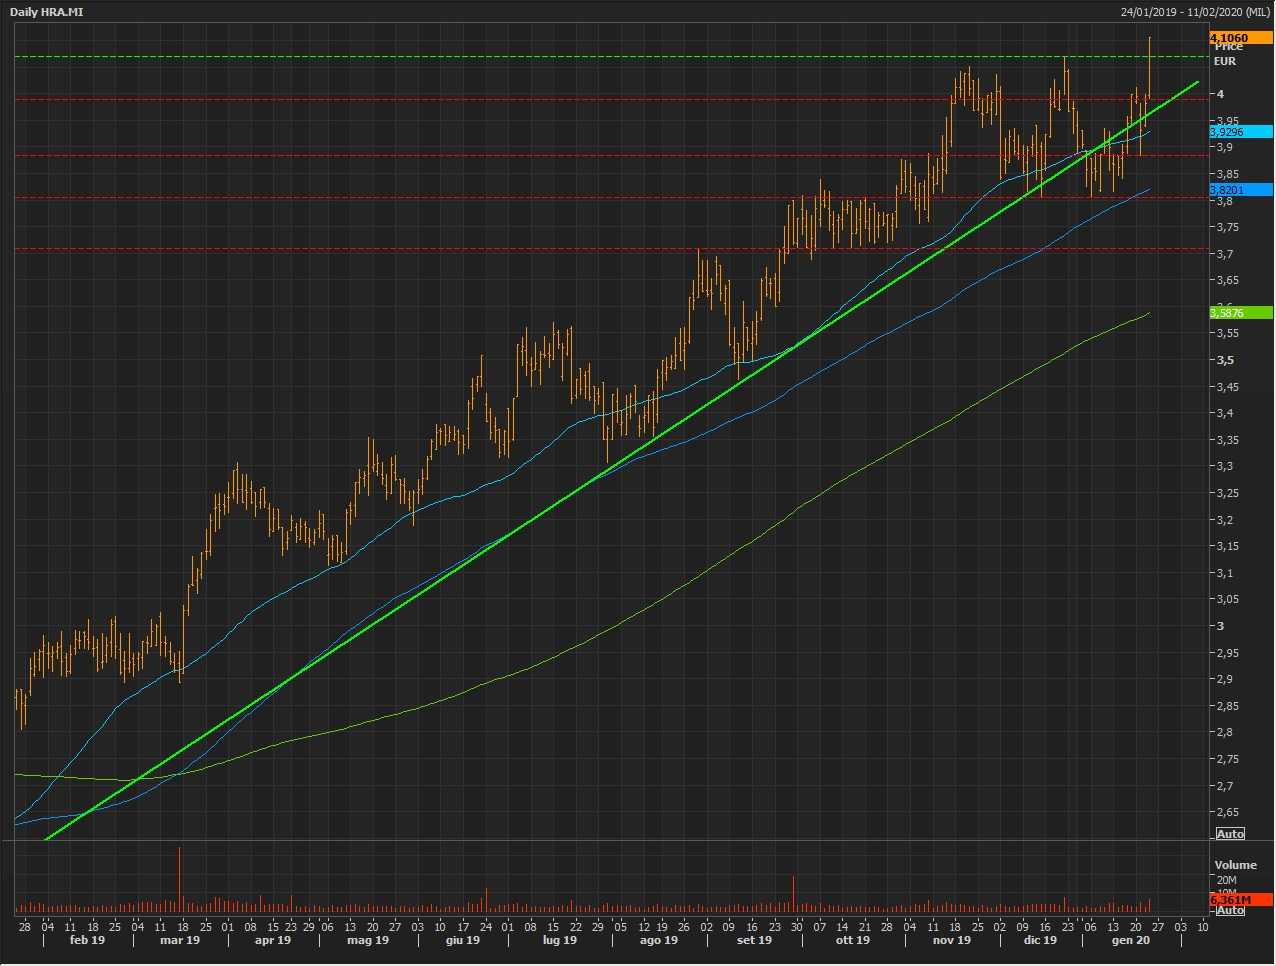Select the tallest volume bar in March 2019
The height and width of the screenshot is (966, 1276).
[x=180, y=879]
